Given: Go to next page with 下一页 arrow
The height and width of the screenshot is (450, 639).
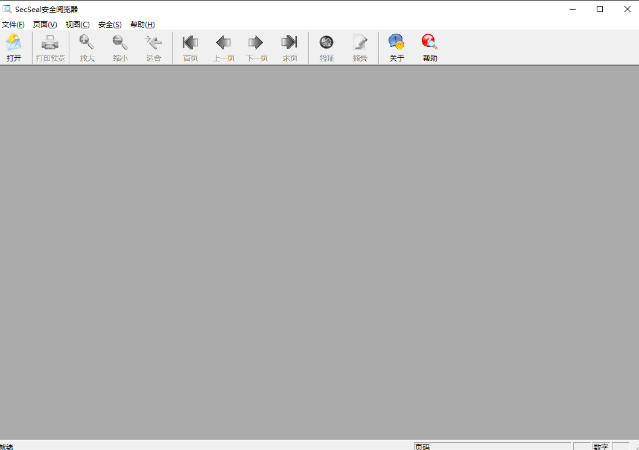Looking at the screenshot, I should click(x=256, y=46).
